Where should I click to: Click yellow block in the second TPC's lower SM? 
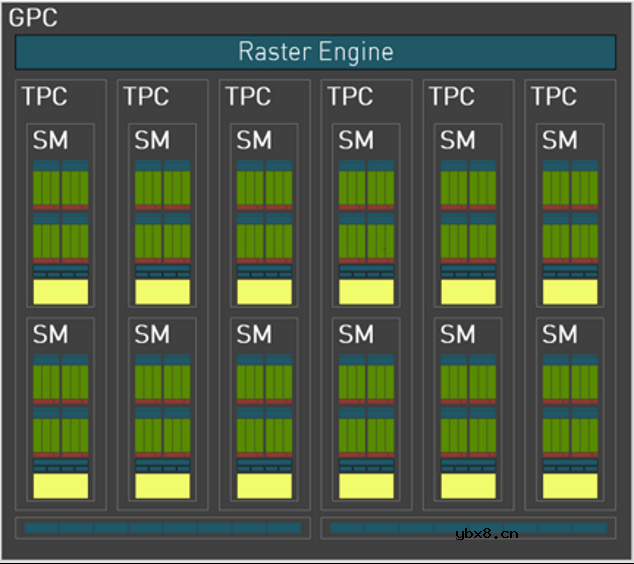(162, 486)
